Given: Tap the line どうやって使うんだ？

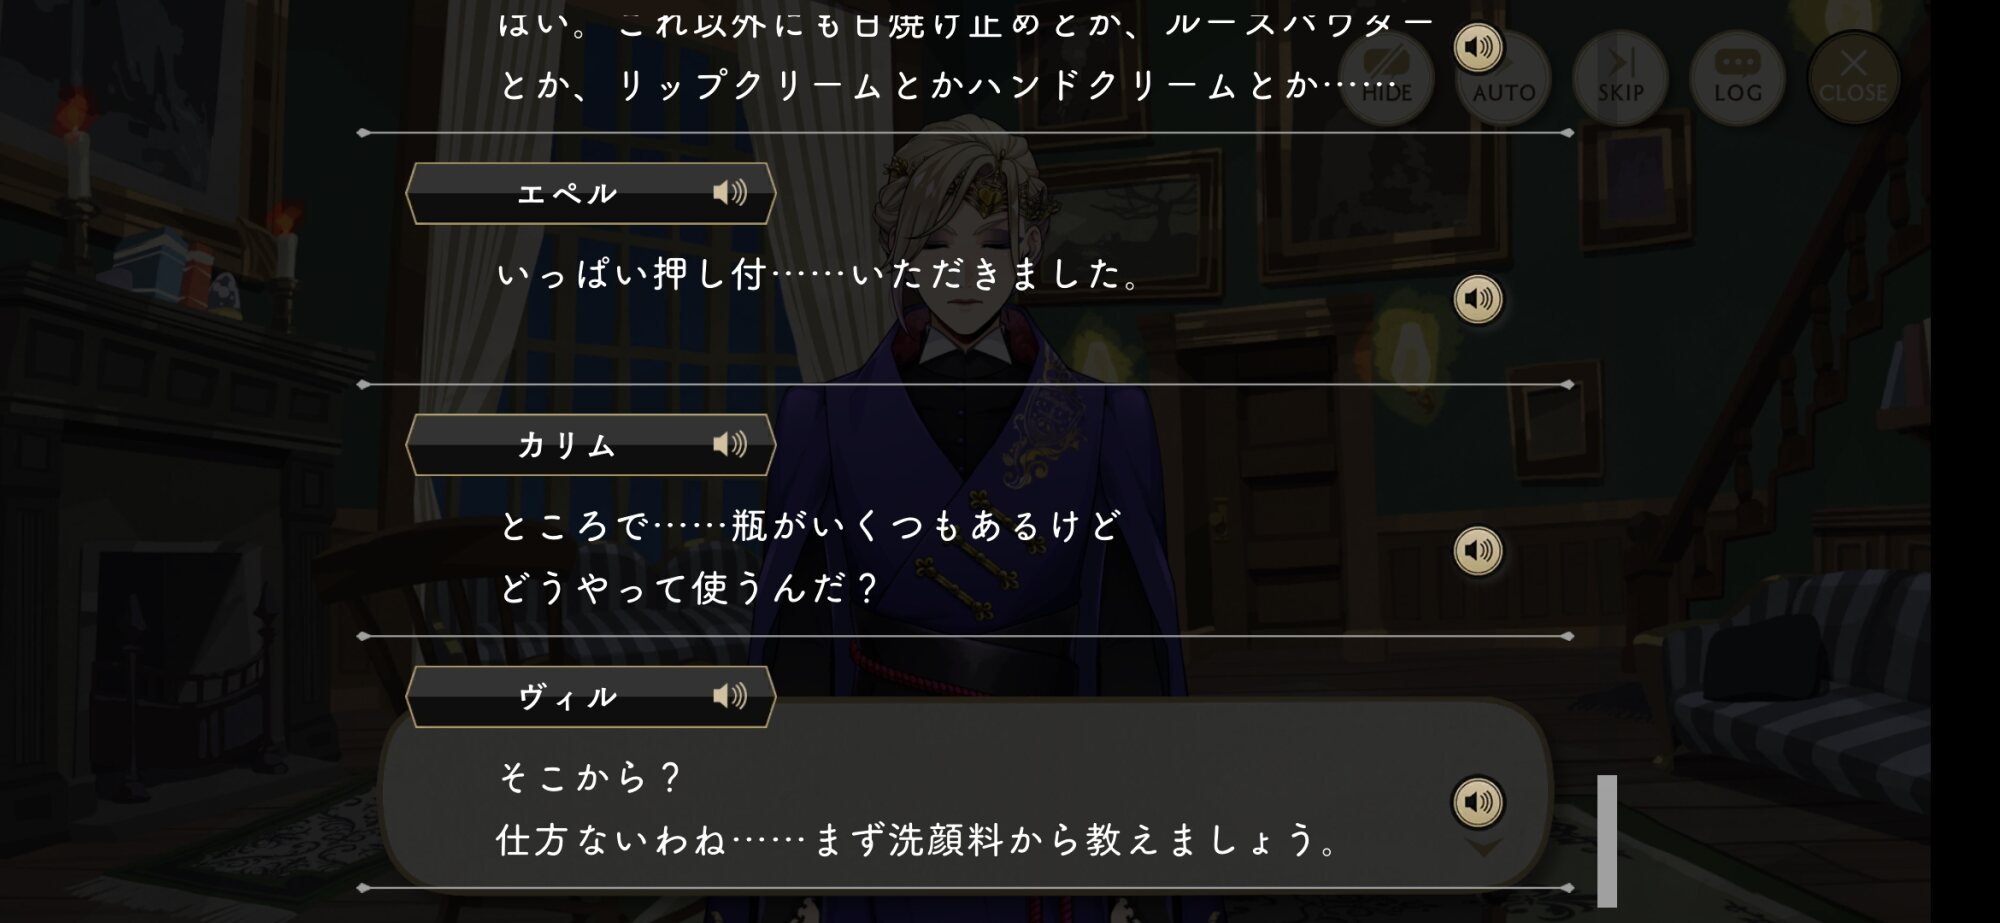Looking at the screenshot, I should coord(688,588).
